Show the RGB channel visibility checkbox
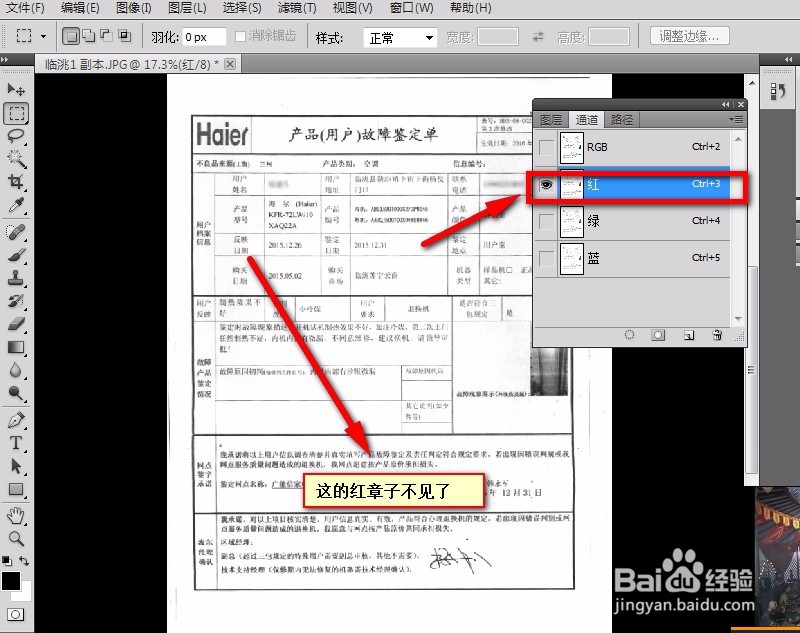 click(x=544, y=147)
